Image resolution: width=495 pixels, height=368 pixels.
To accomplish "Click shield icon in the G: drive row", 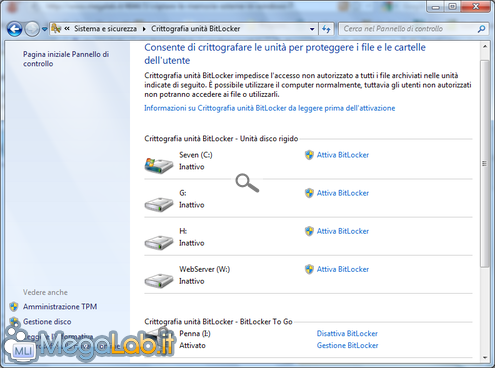I will coord(309,193).
